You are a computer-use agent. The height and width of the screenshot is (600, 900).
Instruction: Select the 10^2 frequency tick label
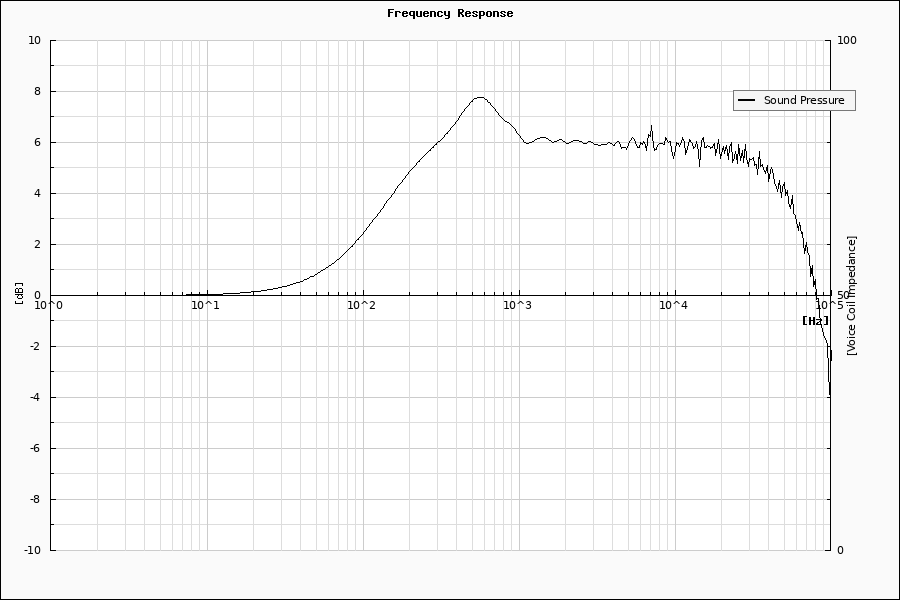[361, 306]
